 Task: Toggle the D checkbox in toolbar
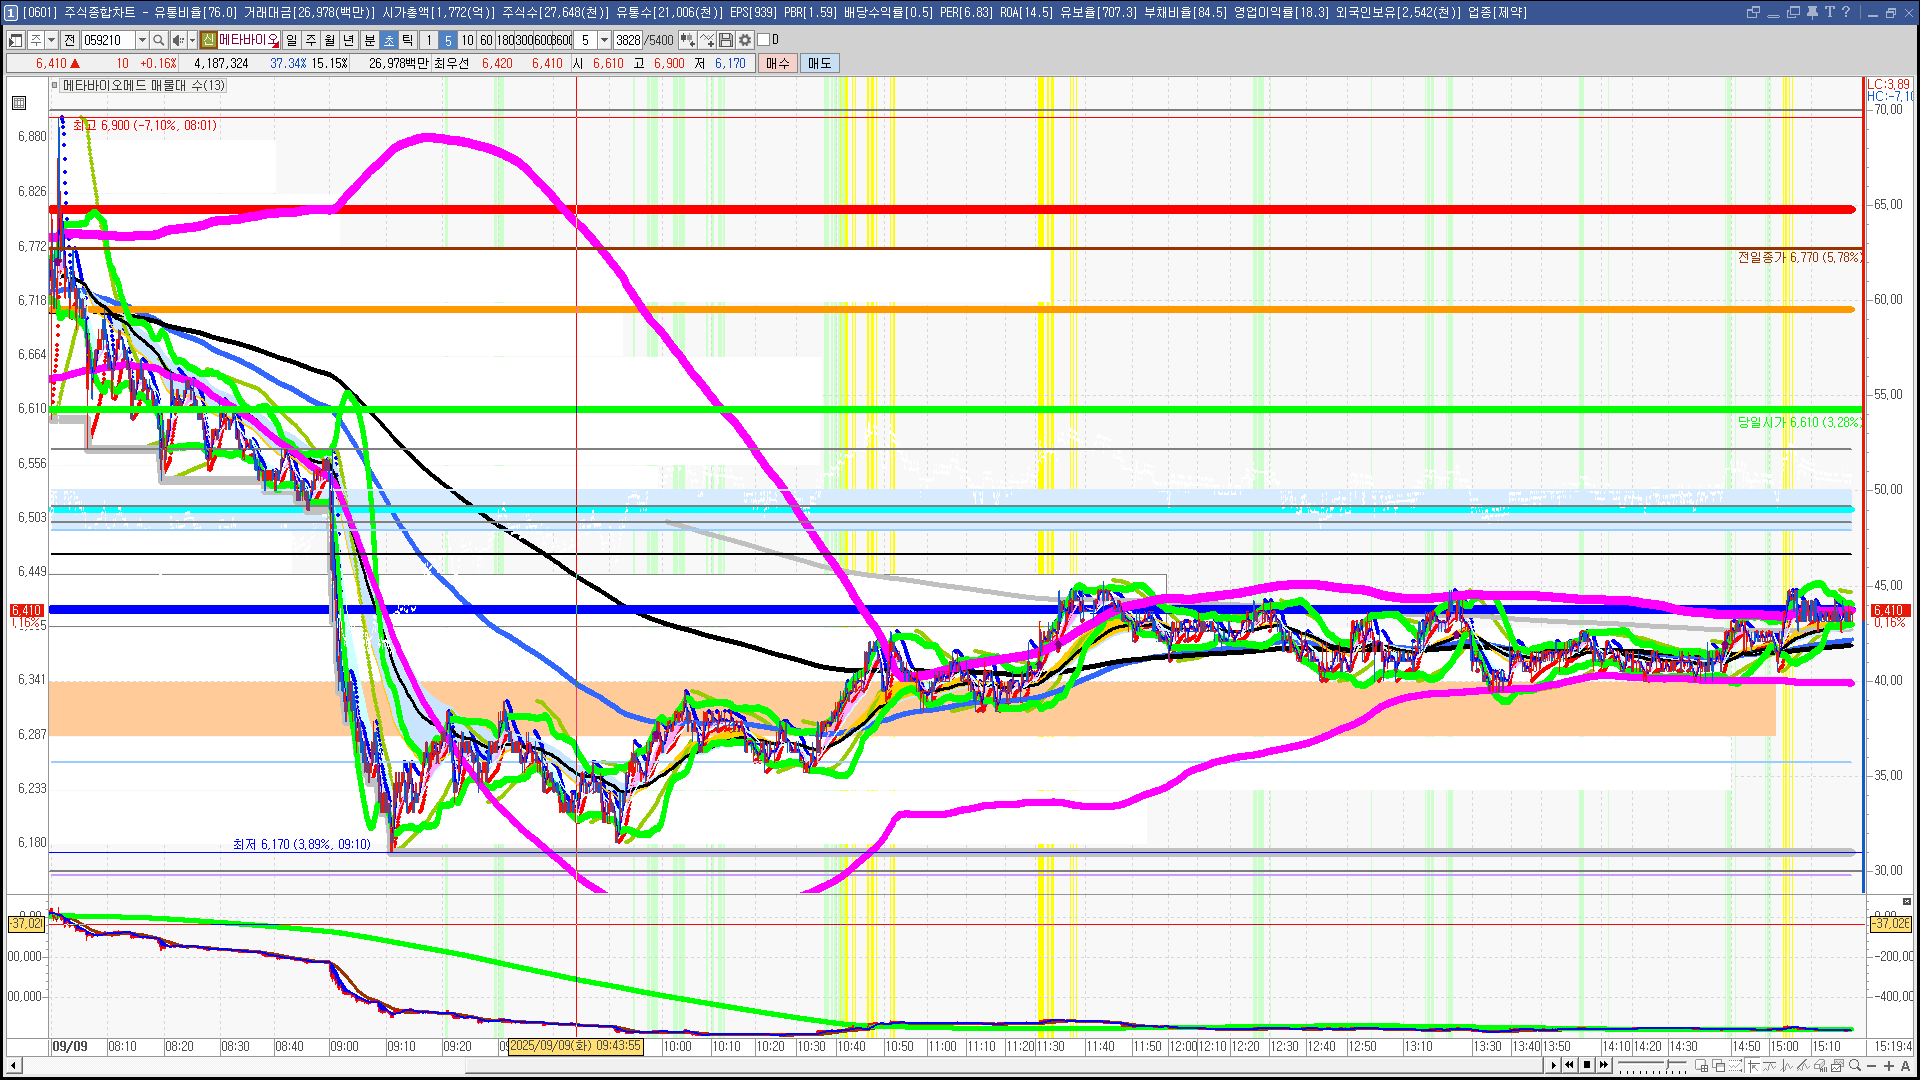pyautogui.click(x=764, y=40)
